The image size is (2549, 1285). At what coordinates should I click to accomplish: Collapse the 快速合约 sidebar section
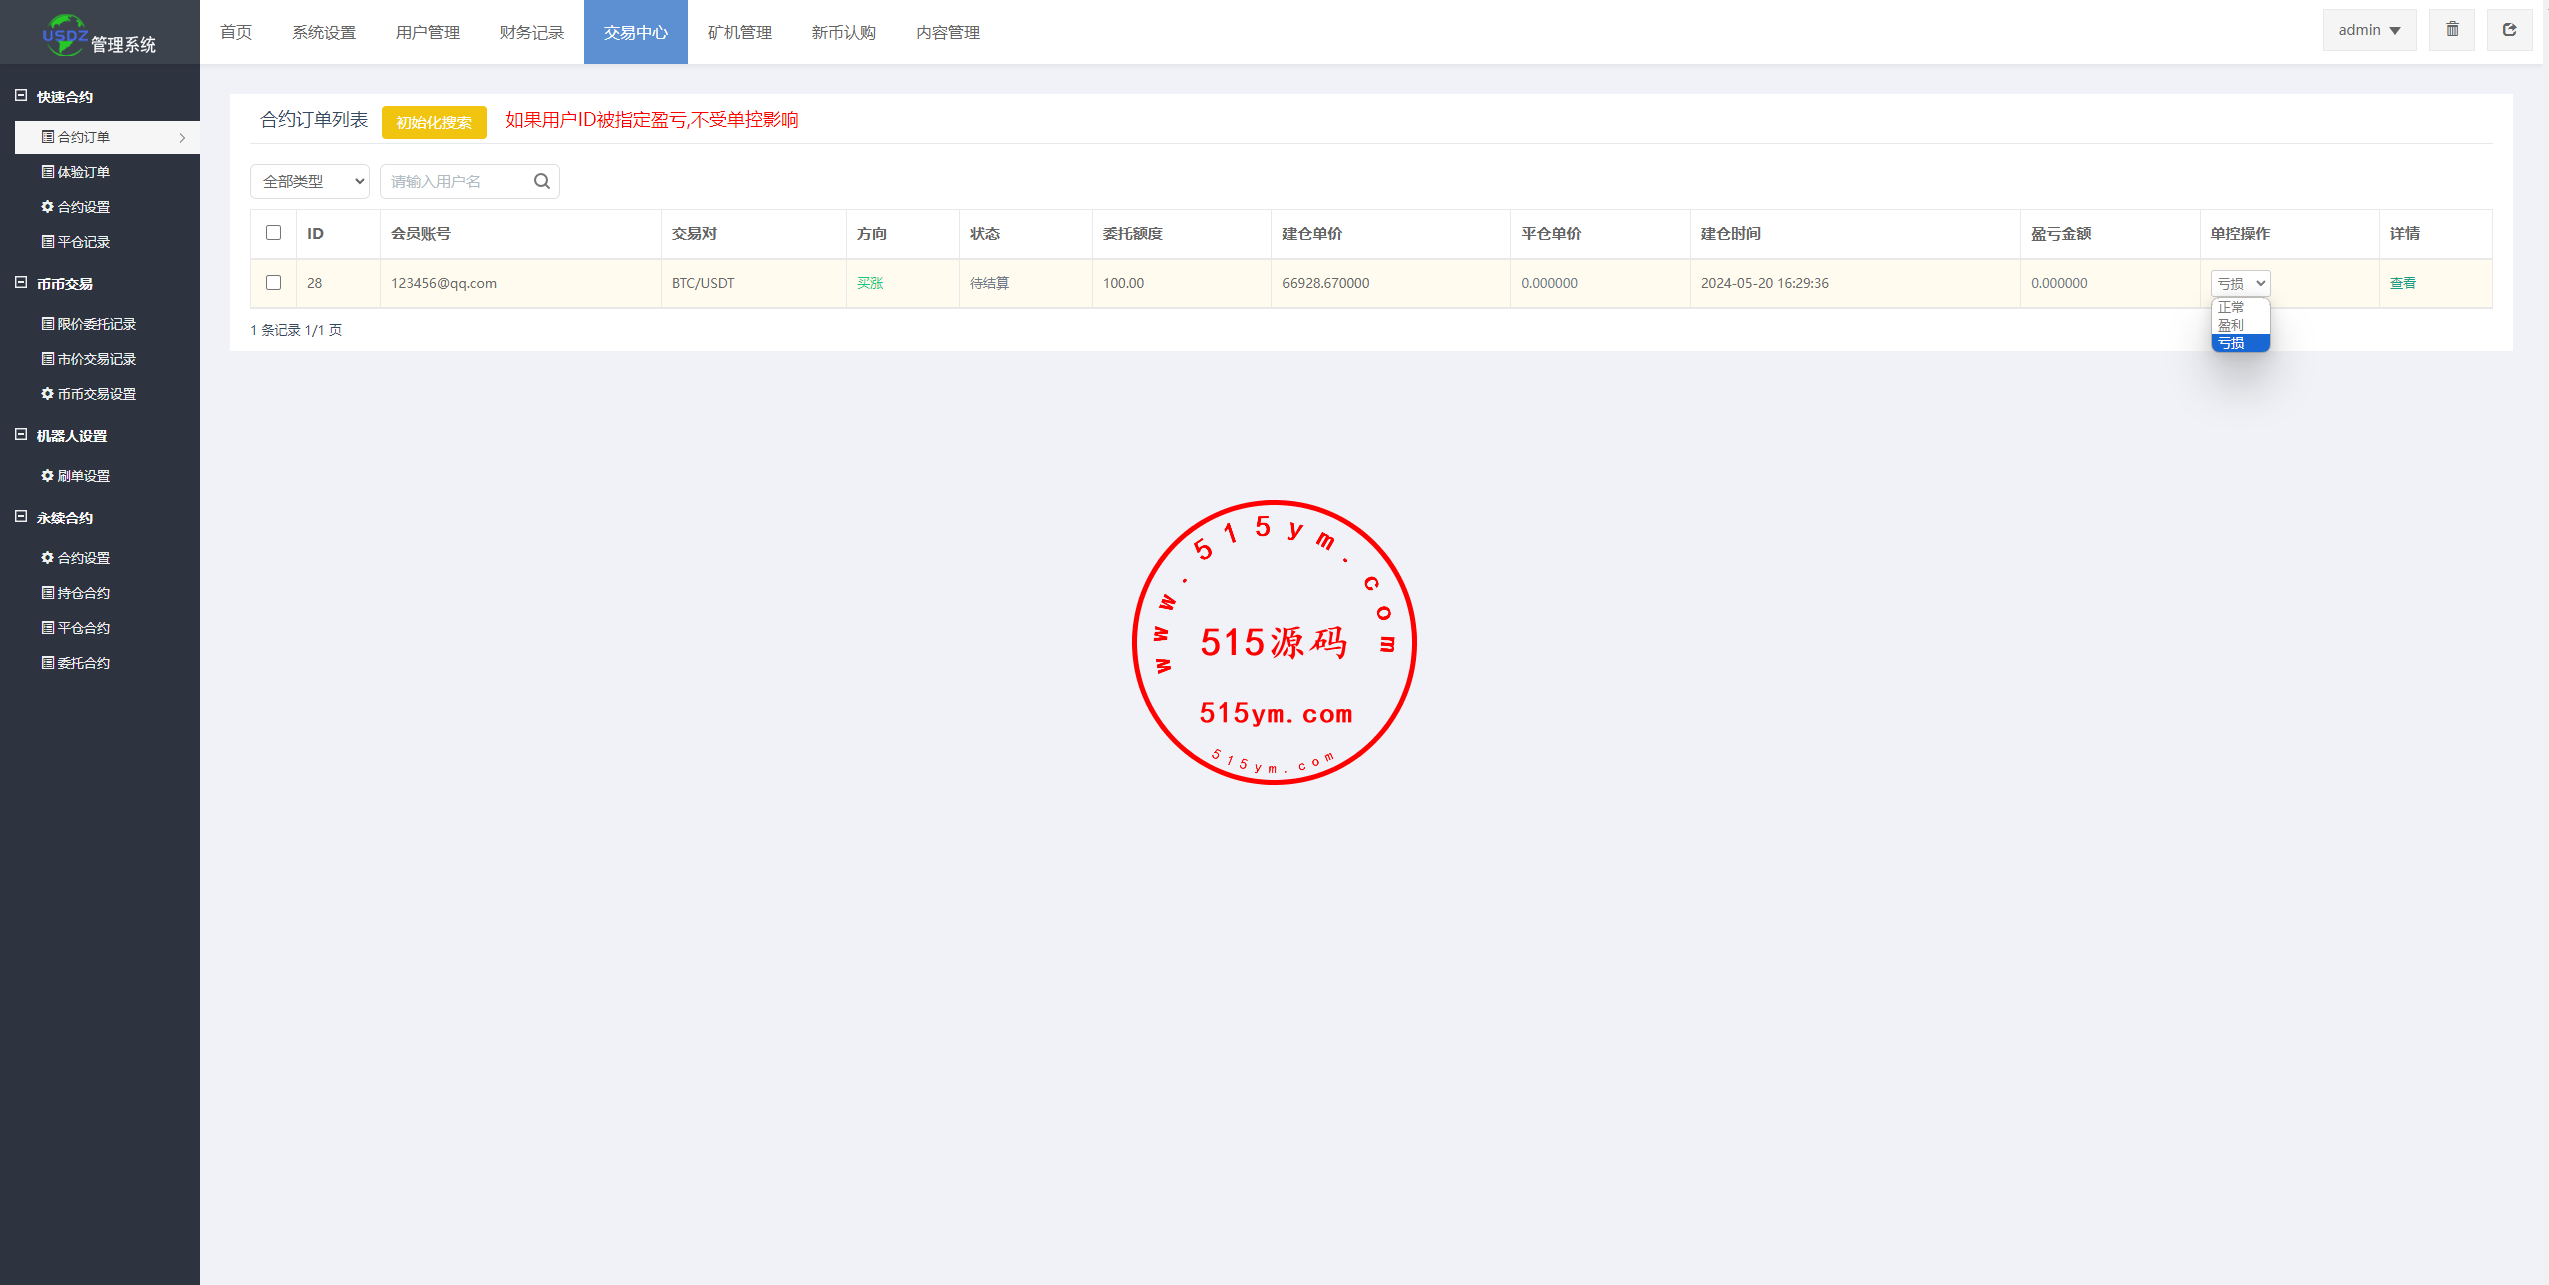click(x=21, y=96)
